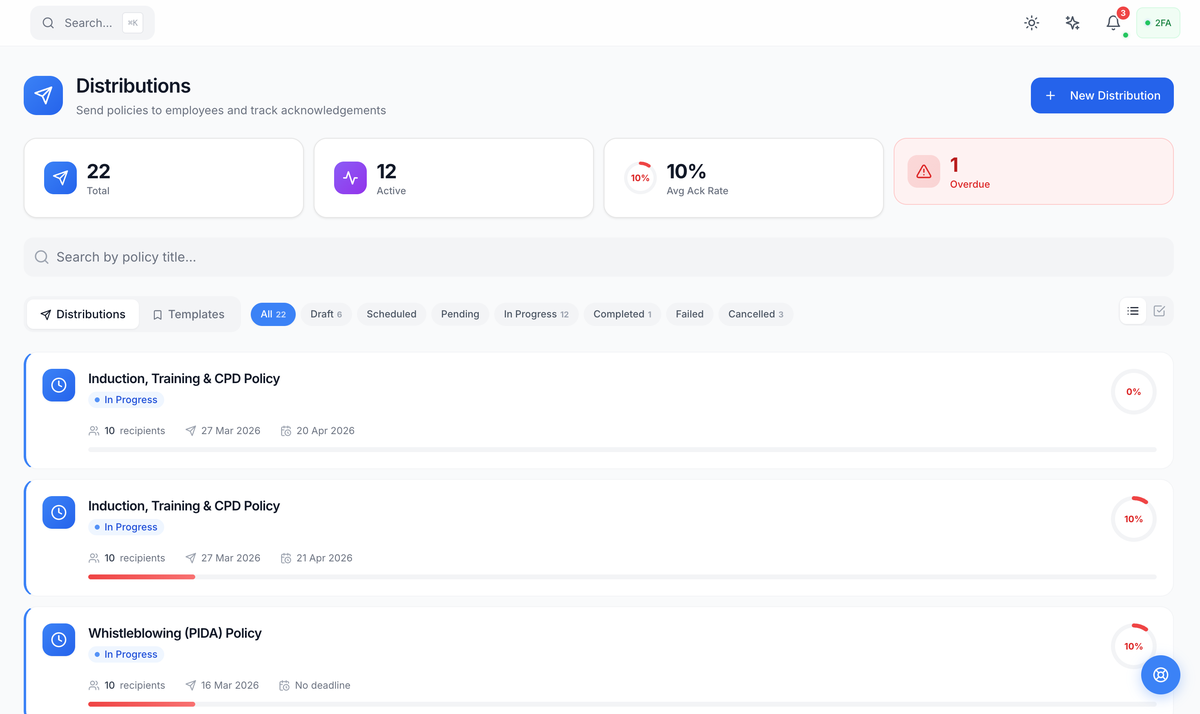Filter by Cancelled distributions
The width and height of the screenshot is (1200, 714).
[x=755, y=314]
